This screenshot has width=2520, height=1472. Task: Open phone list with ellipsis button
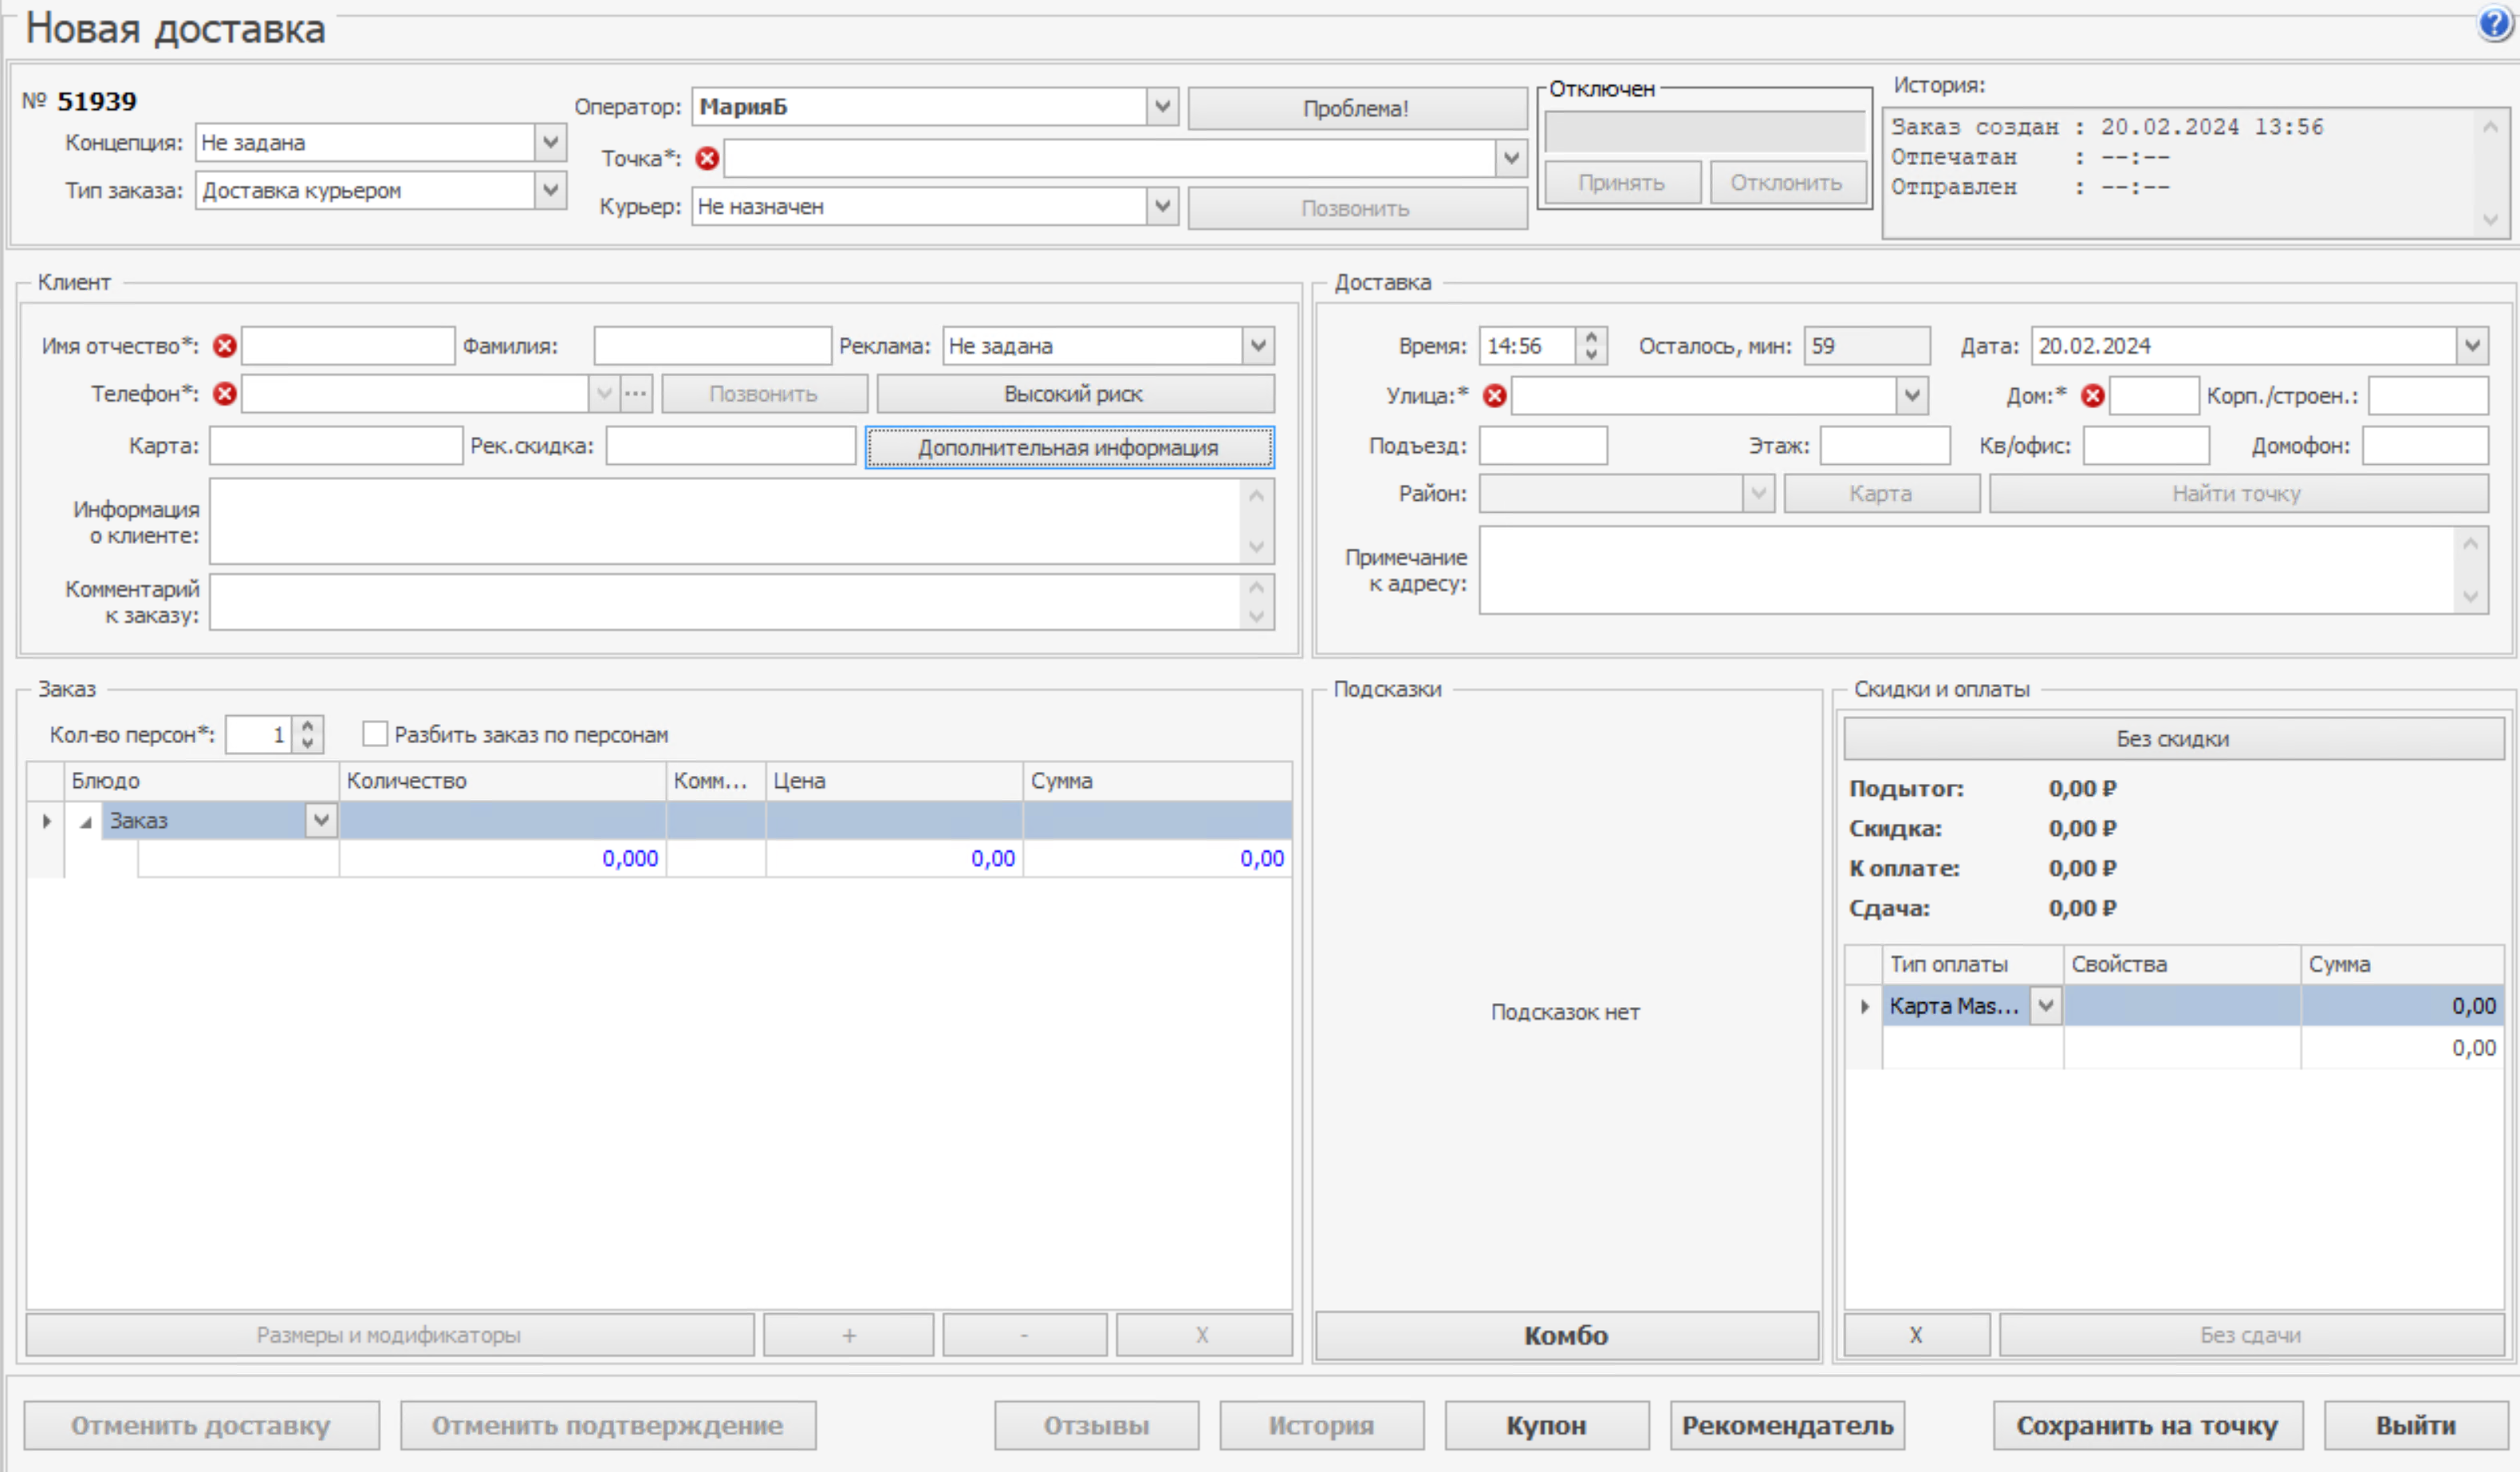(x=636, y=394)
